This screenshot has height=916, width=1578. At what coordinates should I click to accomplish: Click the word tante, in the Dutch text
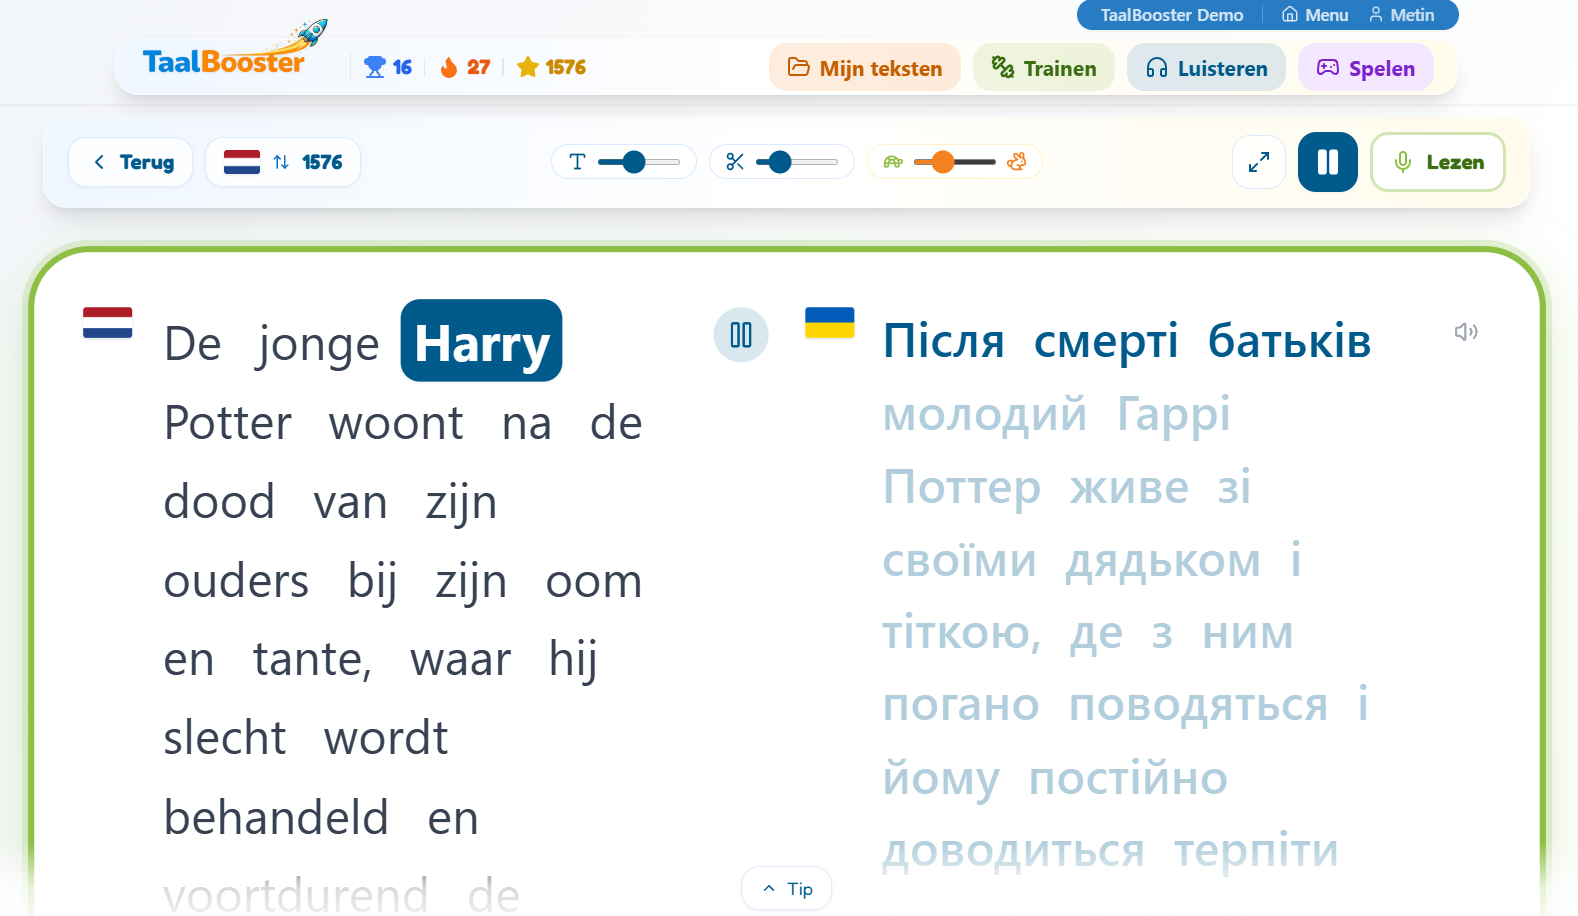click(x=312, y=660)
